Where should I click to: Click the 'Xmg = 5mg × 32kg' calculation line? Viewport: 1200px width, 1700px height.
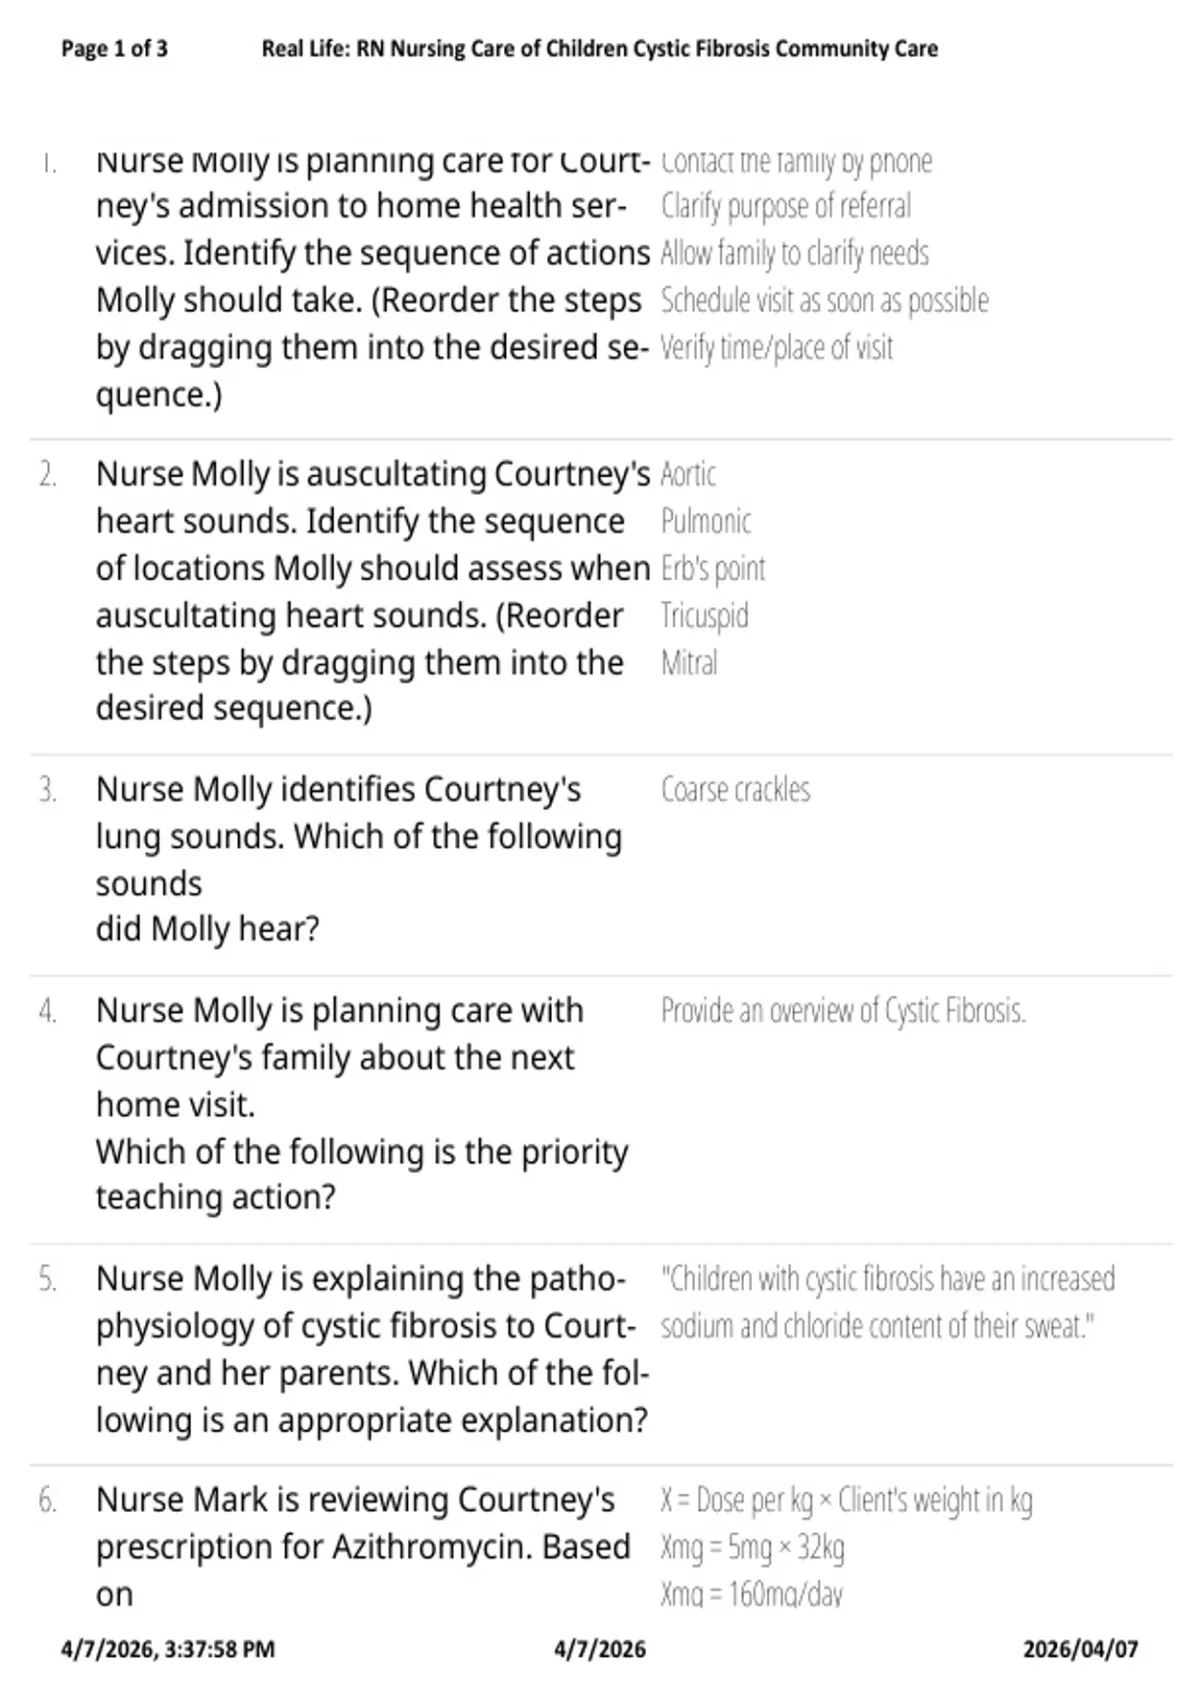click(x=753, y=1547)
